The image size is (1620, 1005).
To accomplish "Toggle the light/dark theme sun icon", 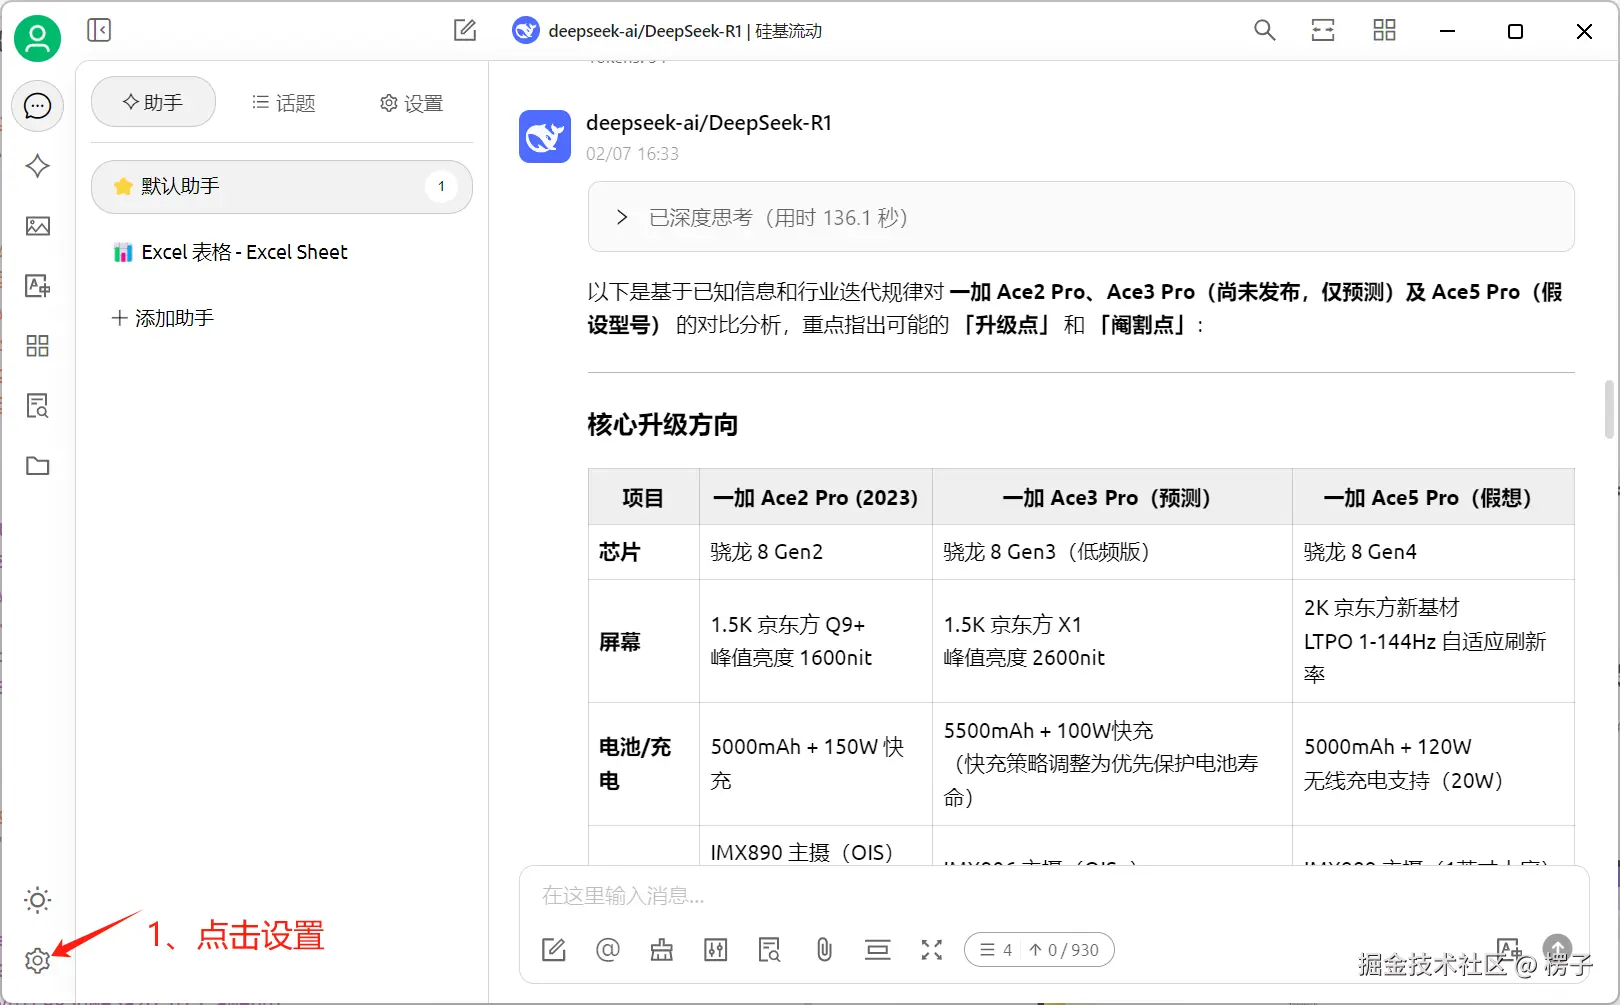I will click(38, 900).
